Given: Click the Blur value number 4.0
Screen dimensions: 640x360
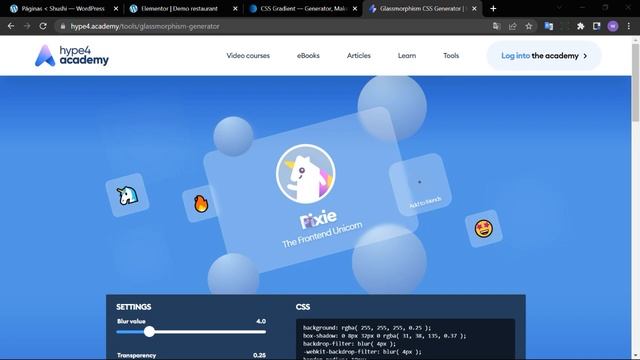Looking at the screenshot, I should [261, 321].
